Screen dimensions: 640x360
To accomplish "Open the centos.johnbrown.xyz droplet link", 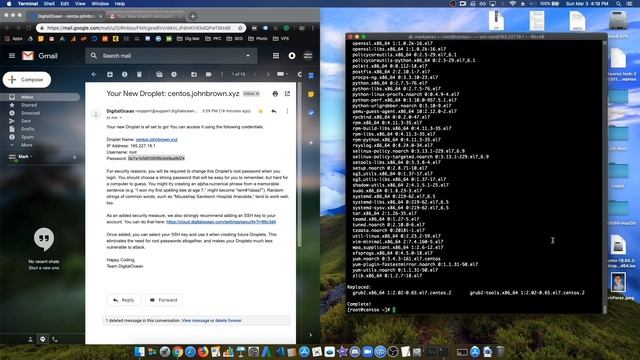I will (x=156, y=140).
